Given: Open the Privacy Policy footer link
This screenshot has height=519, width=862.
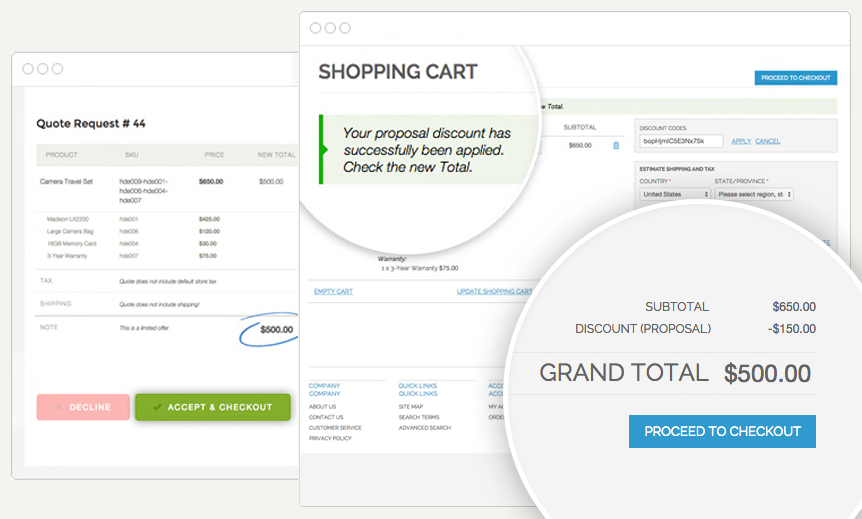Looking at the screenshot, I should (x=330, y=438).
